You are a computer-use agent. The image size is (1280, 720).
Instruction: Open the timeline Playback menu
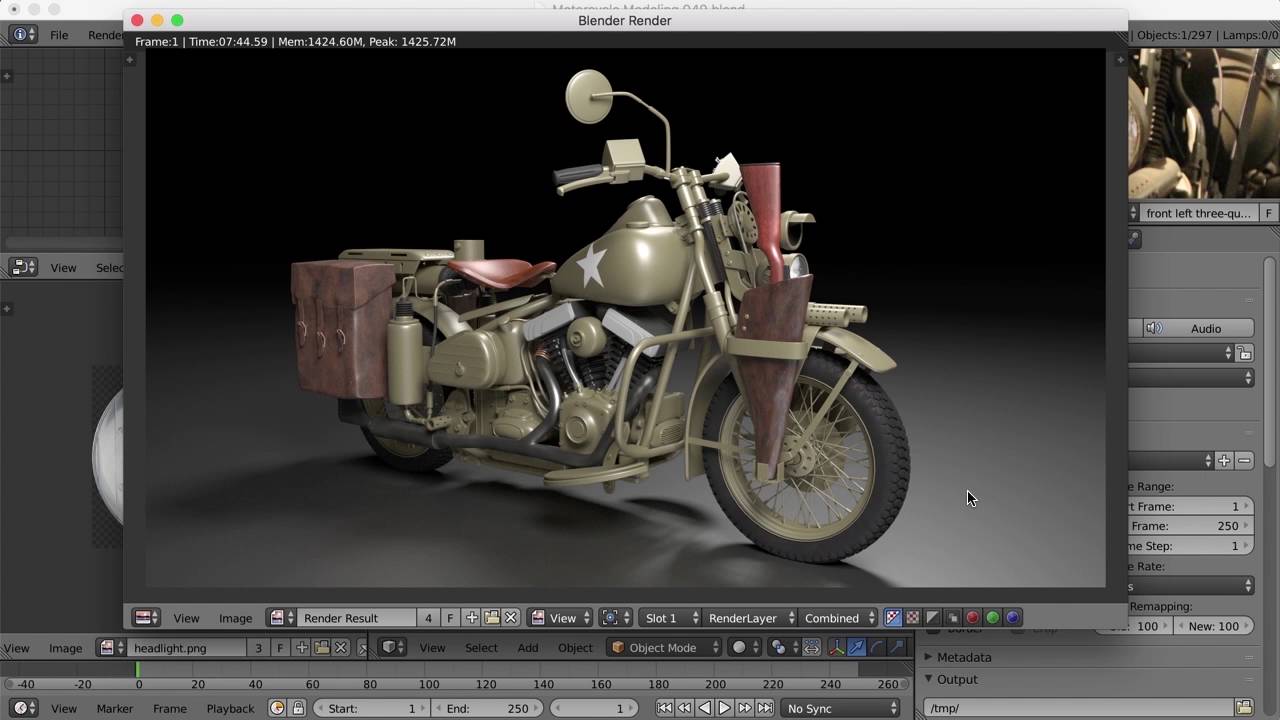click(x=230, y=708)
